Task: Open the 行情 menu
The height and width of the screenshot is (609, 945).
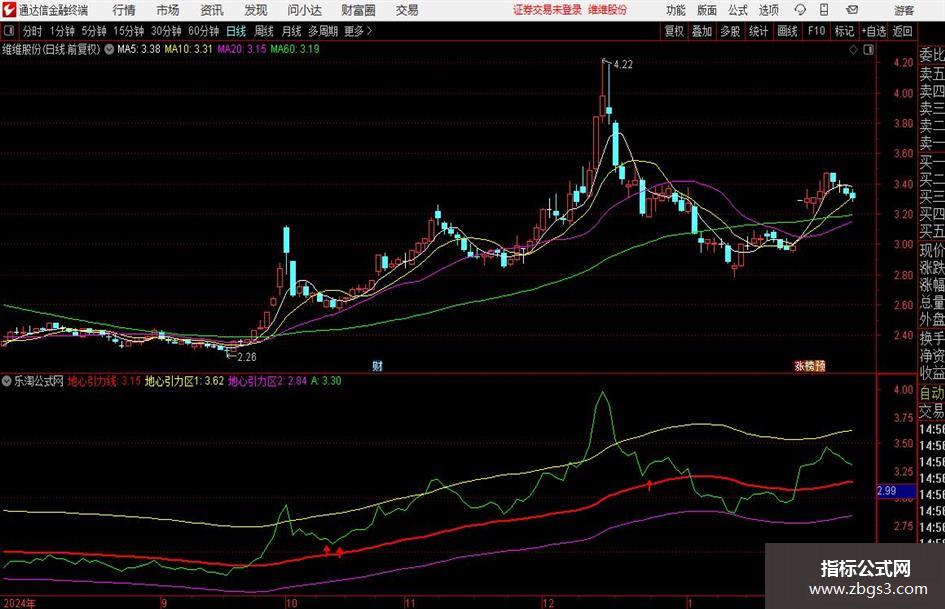Action: pyautogui.click(x=124, y=10)
